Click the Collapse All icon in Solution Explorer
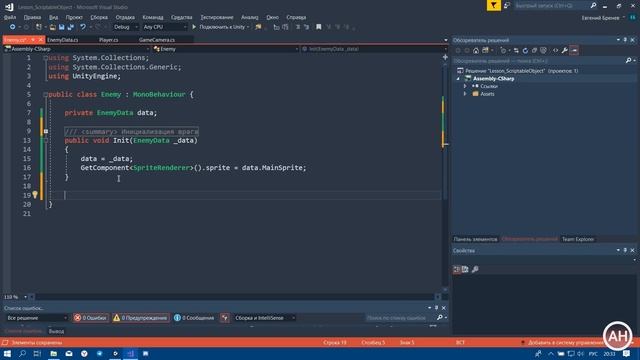The image size is (640, 360). [x=534, y=51]
